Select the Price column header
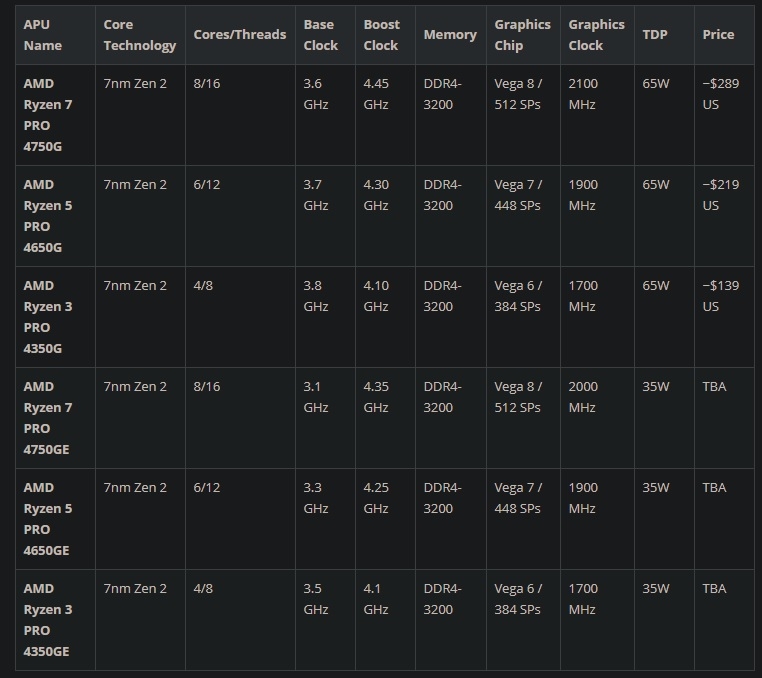762x678 pixels. tap(718, 35)
